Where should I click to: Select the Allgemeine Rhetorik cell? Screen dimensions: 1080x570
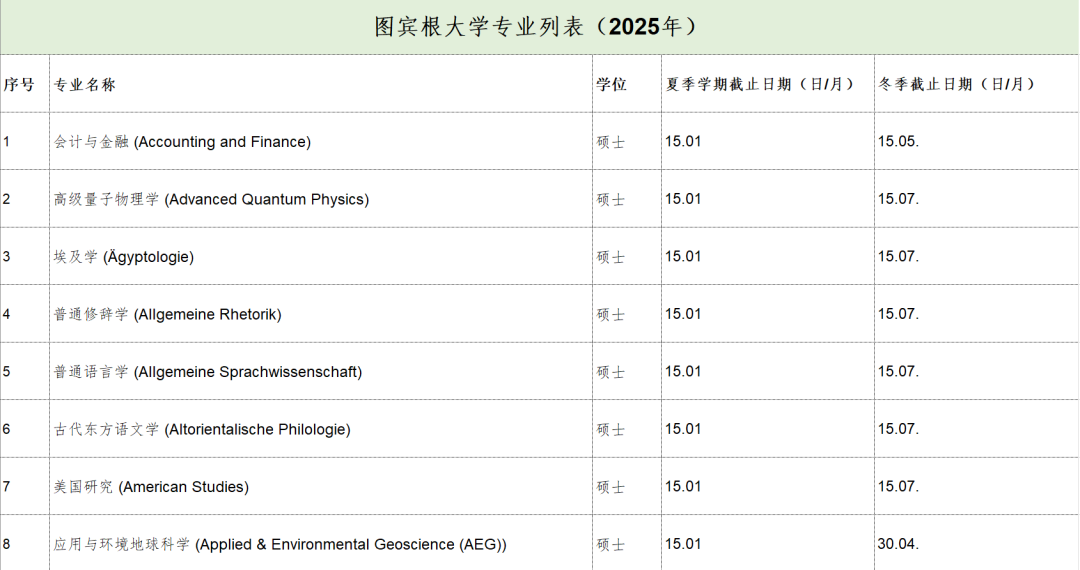(168, 314)
